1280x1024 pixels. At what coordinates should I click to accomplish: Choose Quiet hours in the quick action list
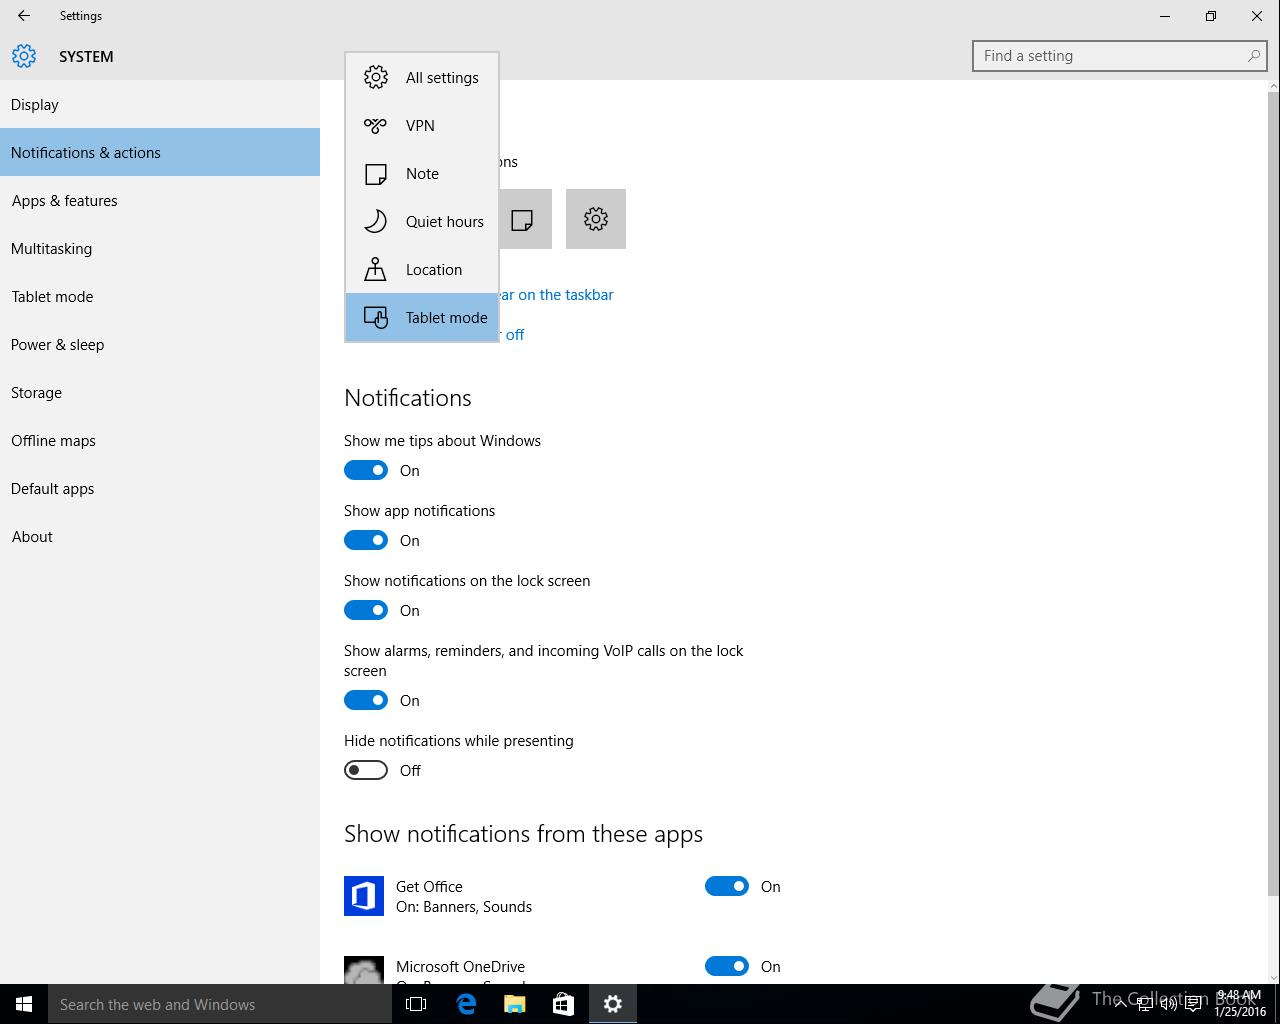point(422,222)
